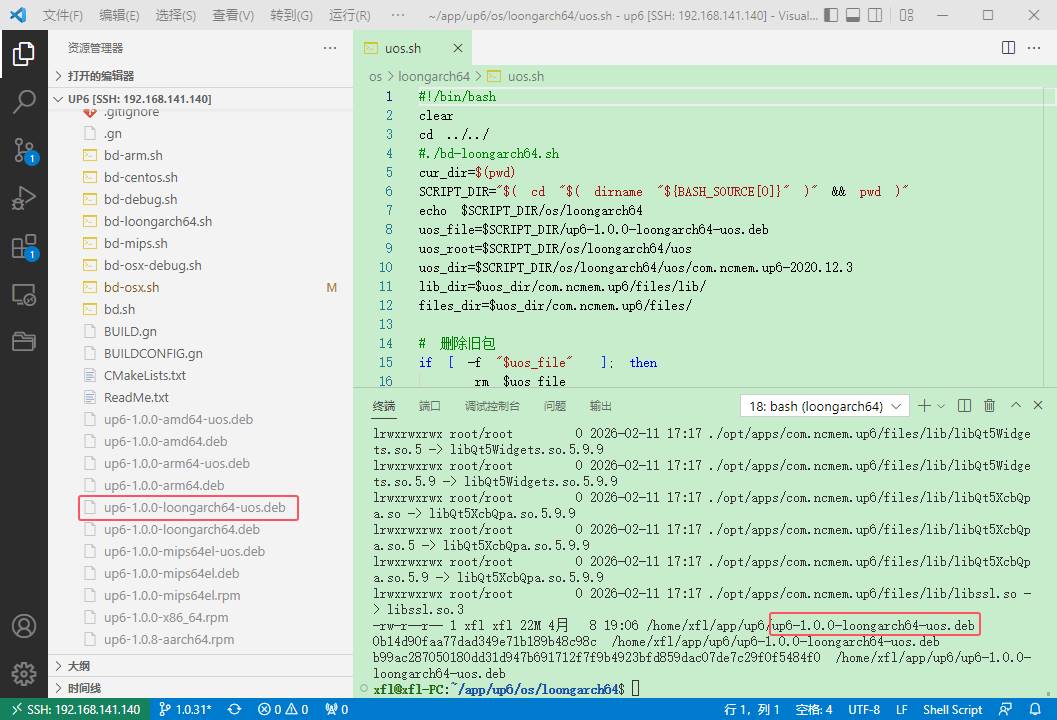This screenshot has height=720, width=1057.
Task: Open the terminal selector bash (loongarch64) dropdown
Action: 824,406
